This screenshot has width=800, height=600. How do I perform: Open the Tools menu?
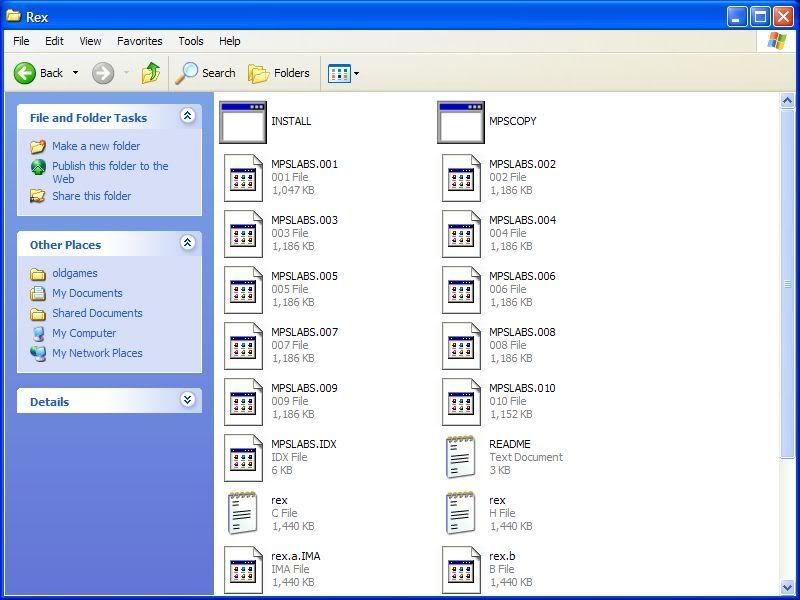click(x=190, y=41)
